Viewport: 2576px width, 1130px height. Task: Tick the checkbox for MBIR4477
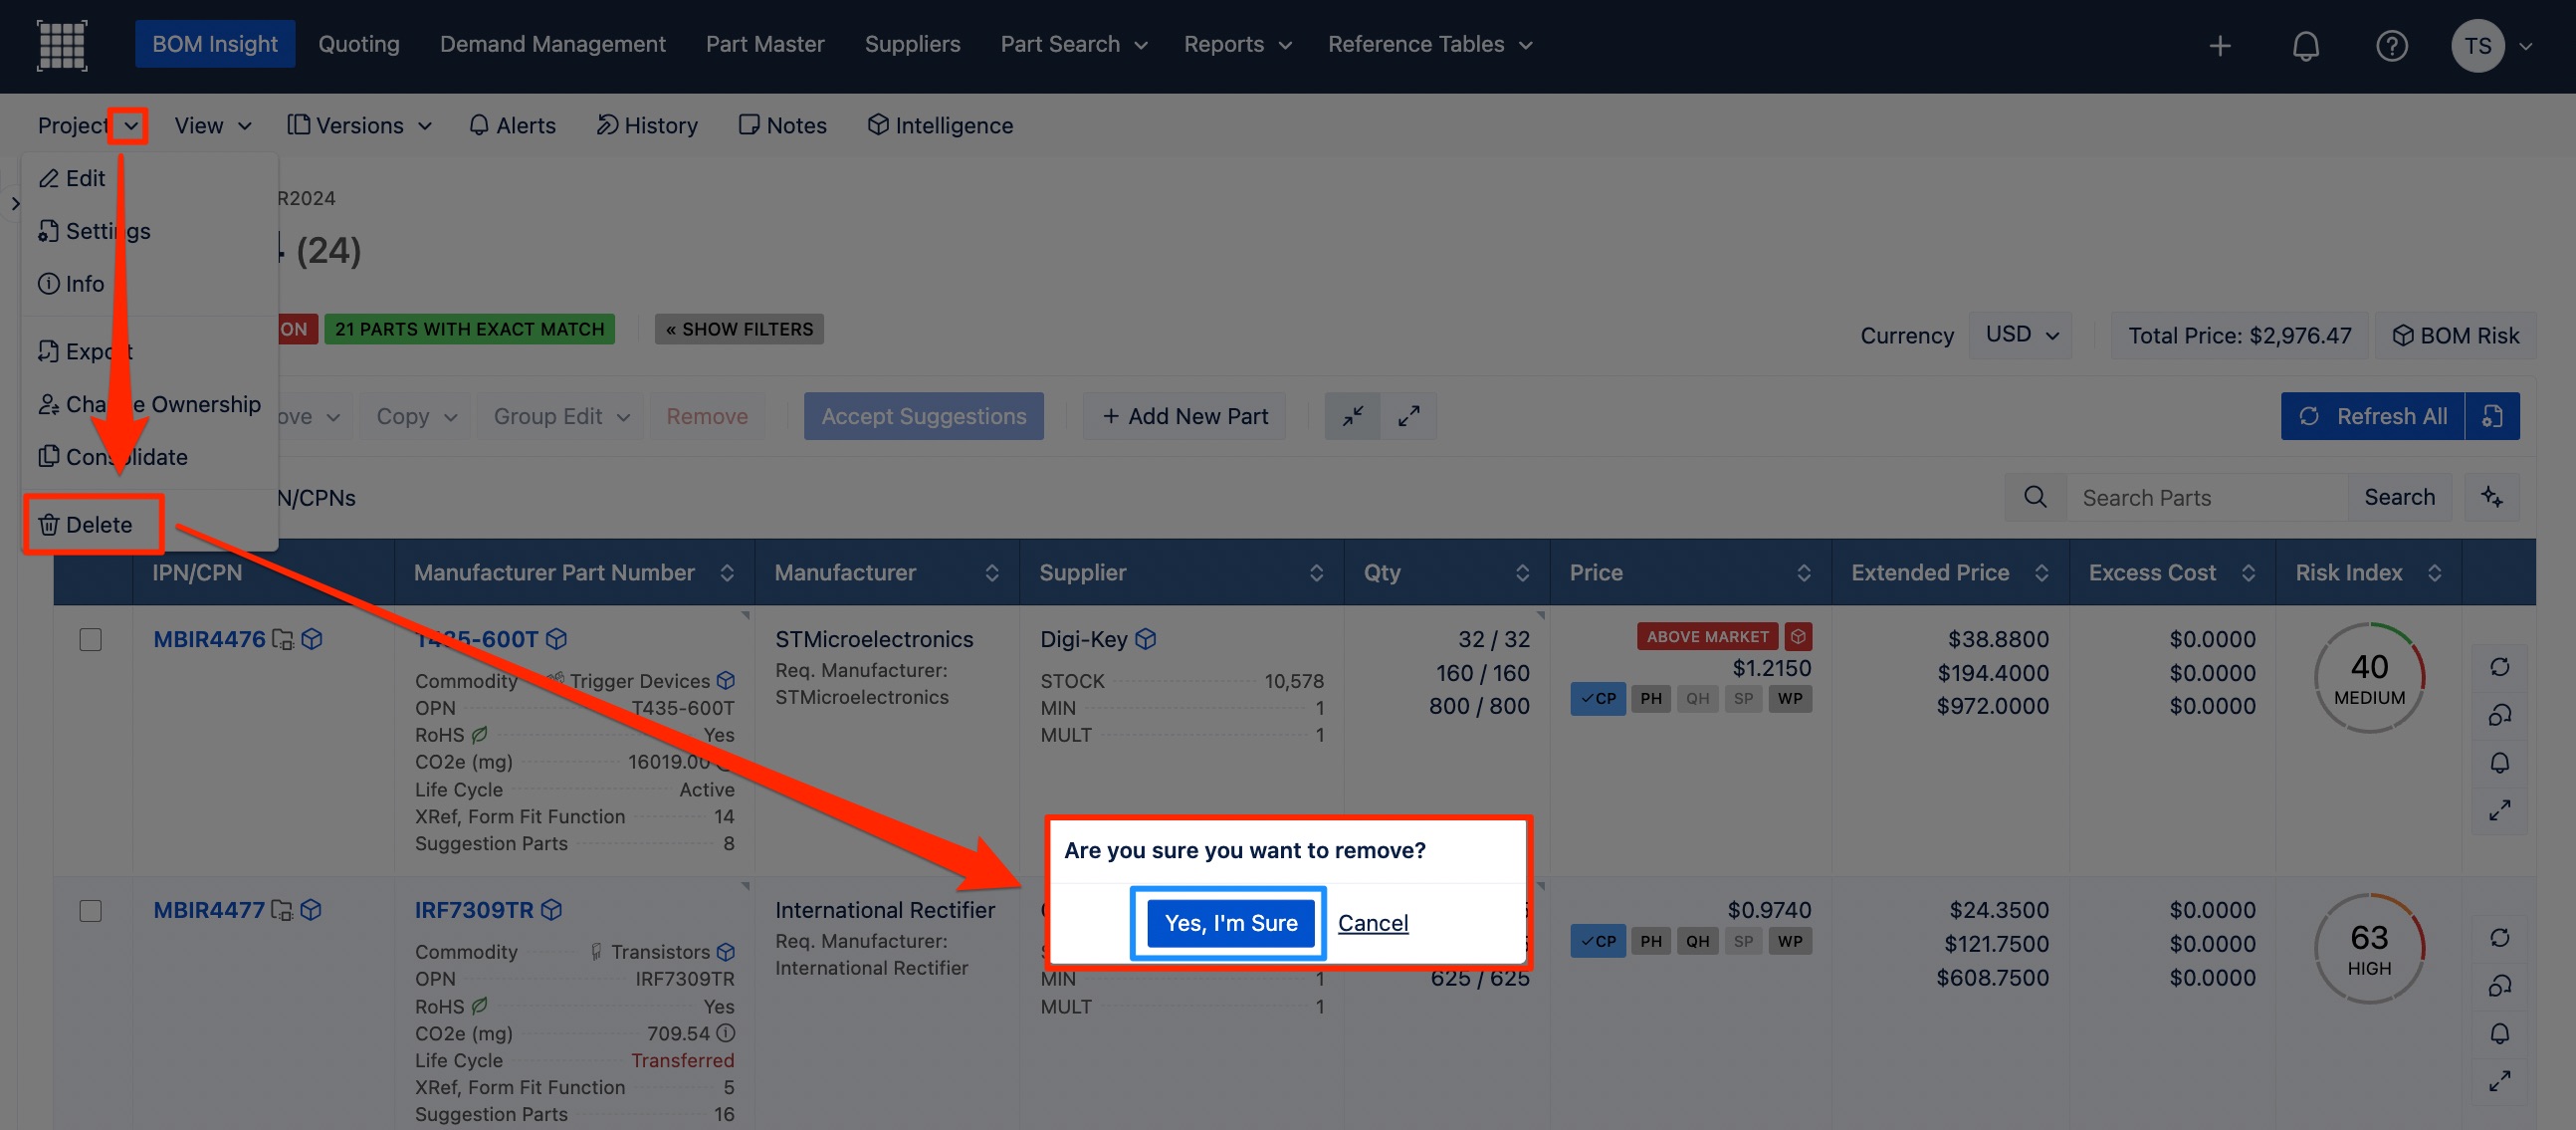pos(90,910)
